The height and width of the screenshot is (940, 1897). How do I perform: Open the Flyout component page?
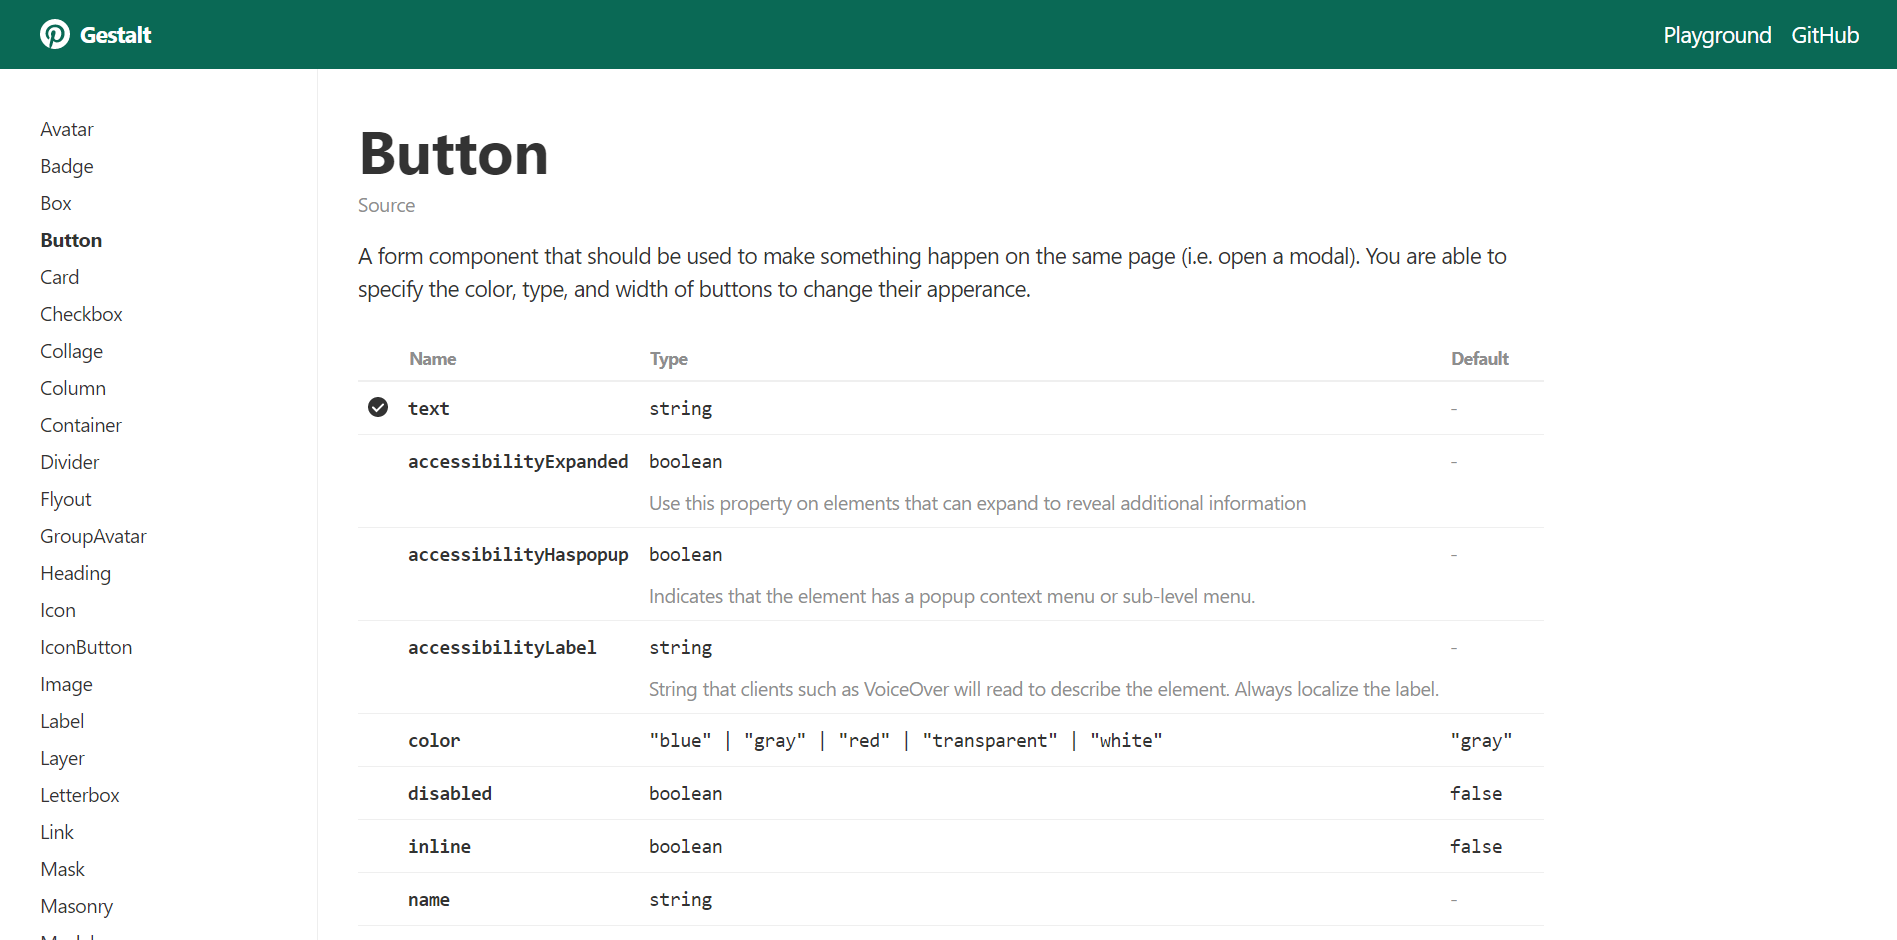(65, 499)
